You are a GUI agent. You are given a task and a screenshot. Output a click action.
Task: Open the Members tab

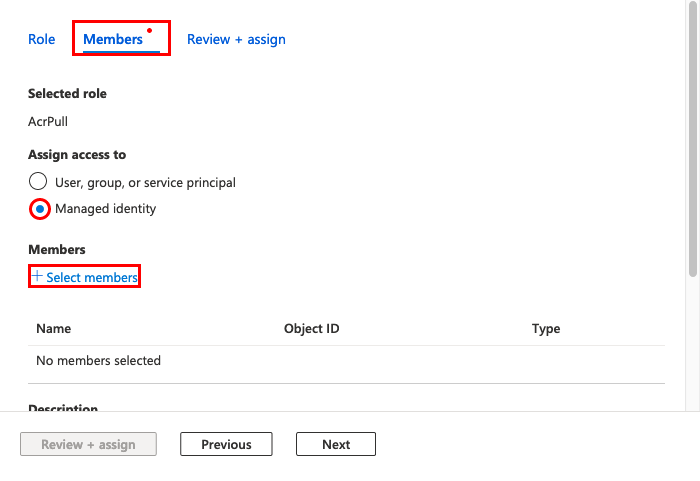point(113,39)
